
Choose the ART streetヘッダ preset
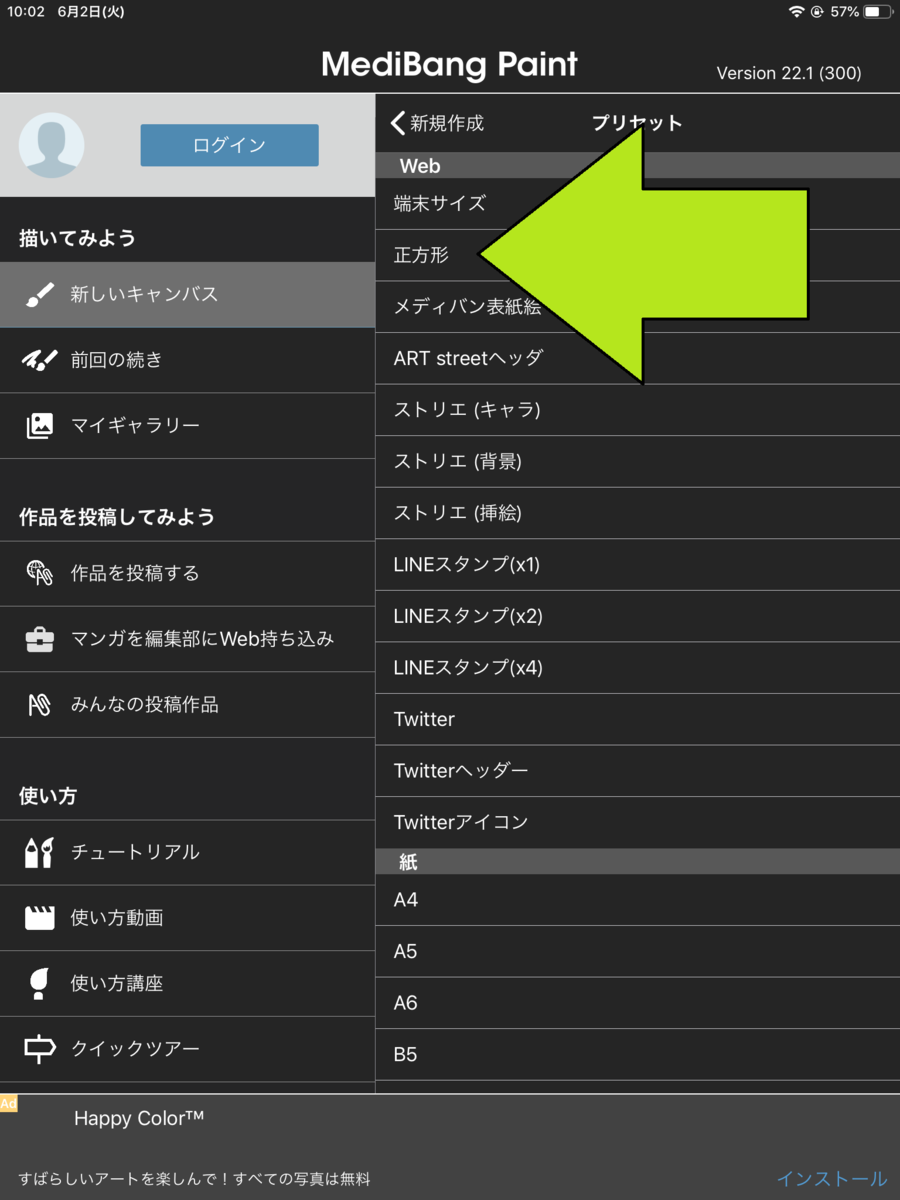click(x=638, y=358)
